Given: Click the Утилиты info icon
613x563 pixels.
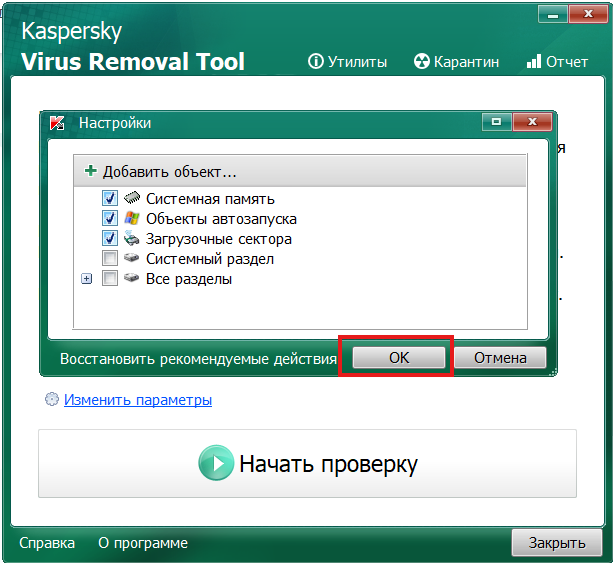Looking at the screenshot, I should point(315,61).
